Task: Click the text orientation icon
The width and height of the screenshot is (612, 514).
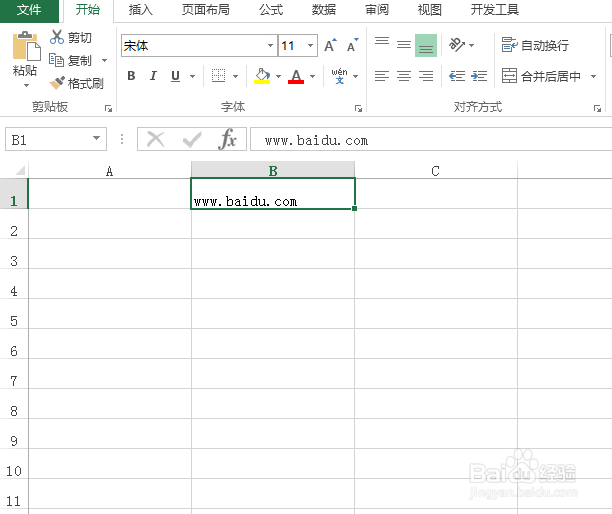Action: 457,45
